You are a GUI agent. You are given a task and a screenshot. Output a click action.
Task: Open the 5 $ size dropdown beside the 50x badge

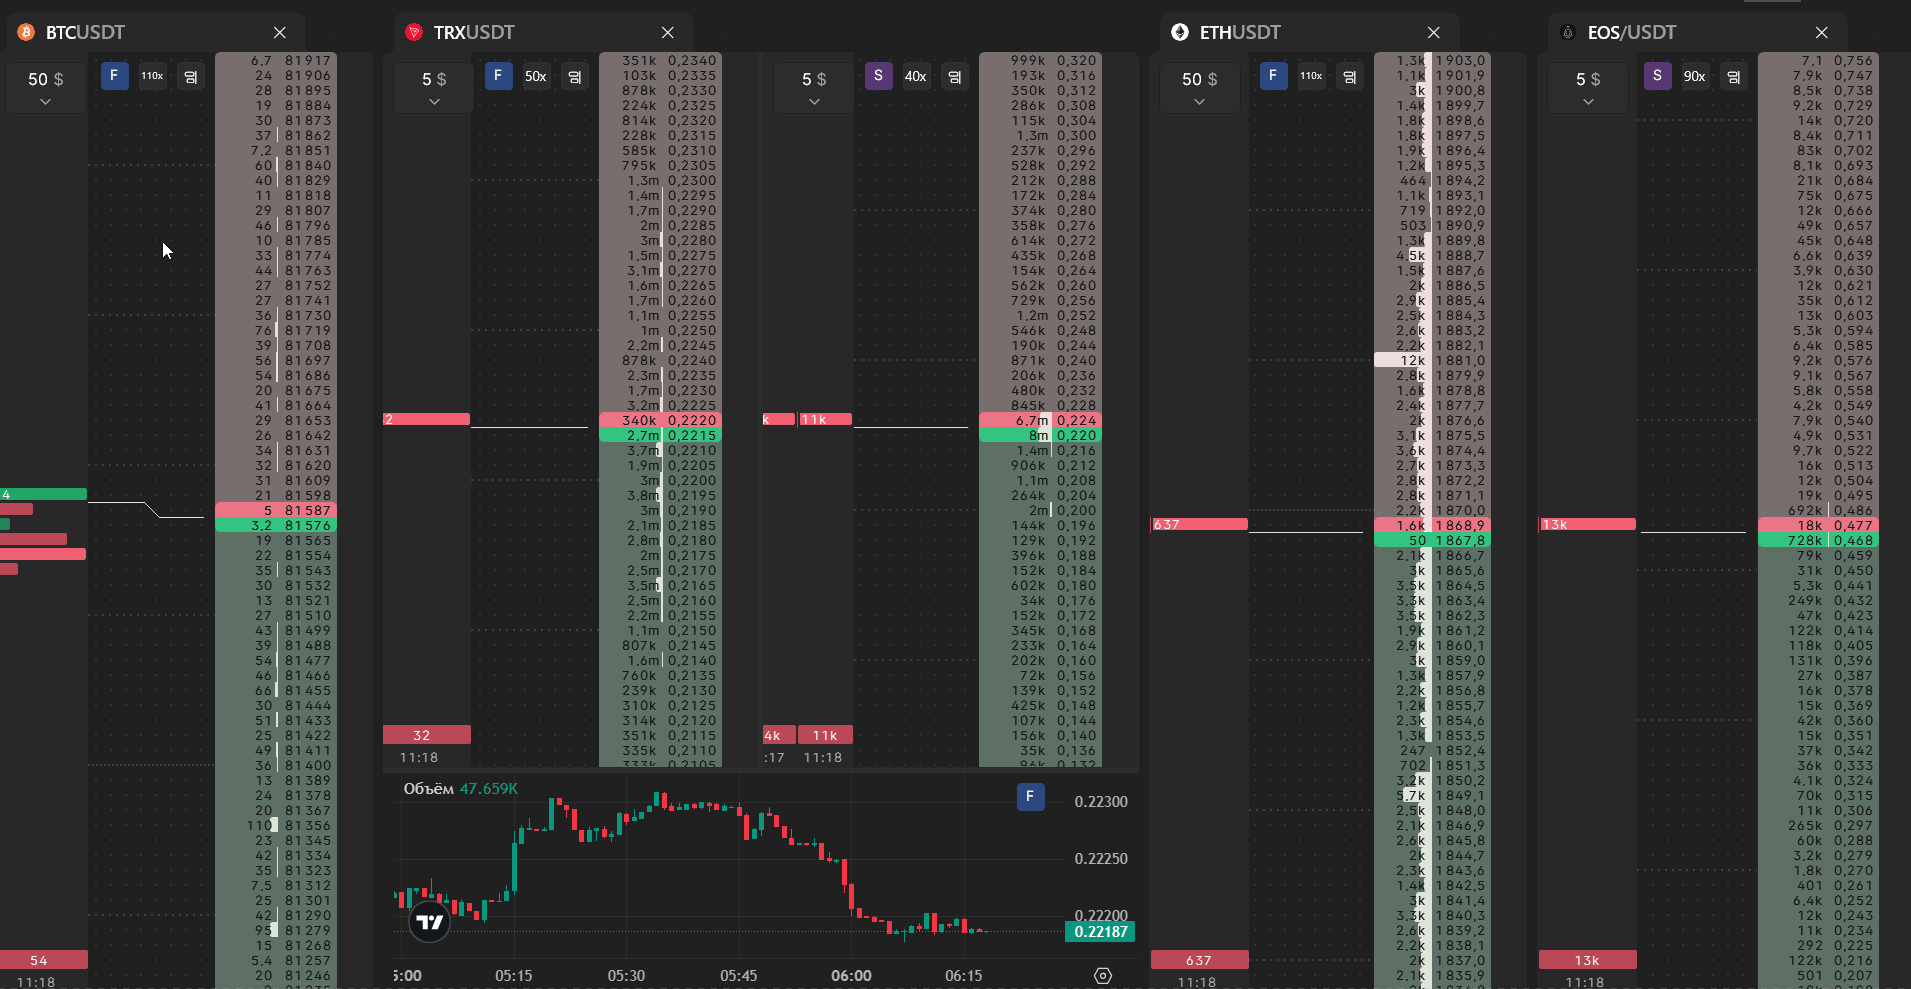coord(433,88)
